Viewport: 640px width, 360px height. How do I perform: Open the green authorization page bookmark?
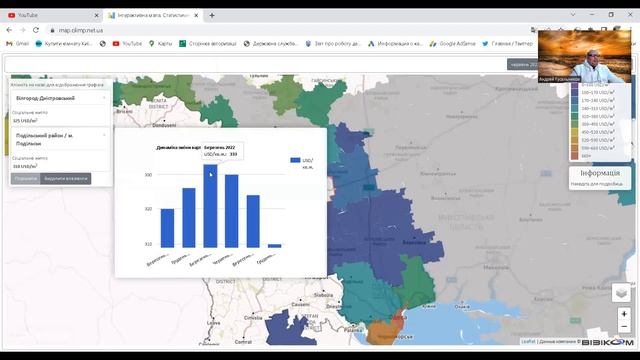[208, 43]
